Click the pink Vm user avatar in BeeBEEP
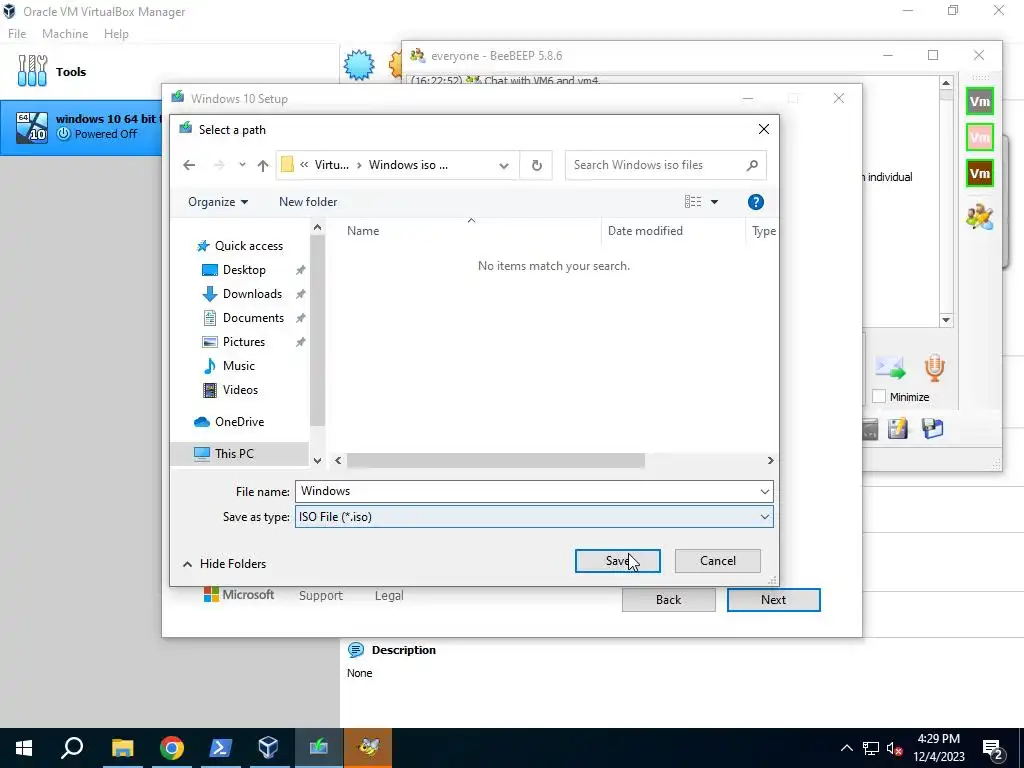This screenshot has width=1024, height=768. pos(980,137)
